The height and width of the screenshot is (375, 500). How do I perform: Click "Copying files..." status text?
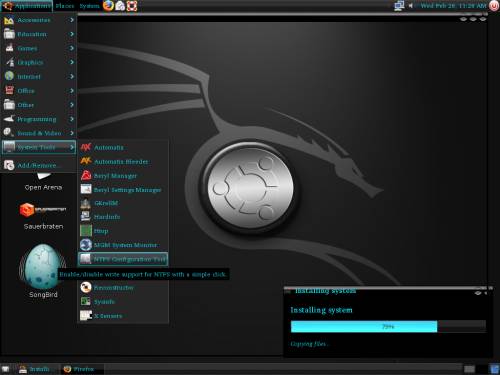(310, 344)
